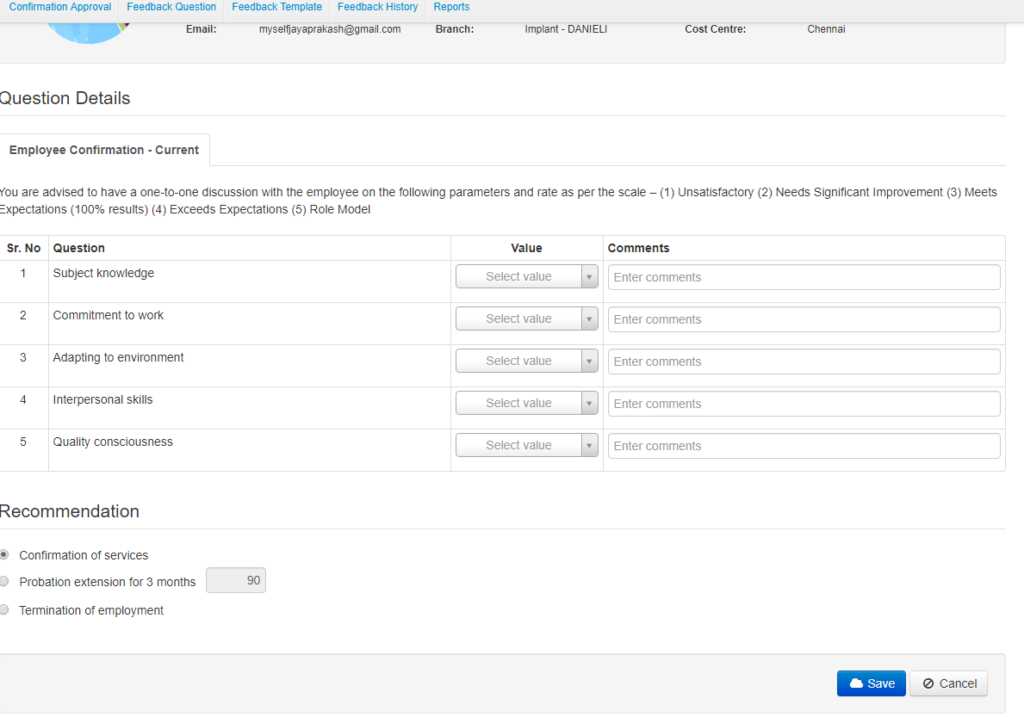The height and width of the screenshot is (717, 1024).
Task: Click the cost centre value Chennai
Action: tap(826, 29)
